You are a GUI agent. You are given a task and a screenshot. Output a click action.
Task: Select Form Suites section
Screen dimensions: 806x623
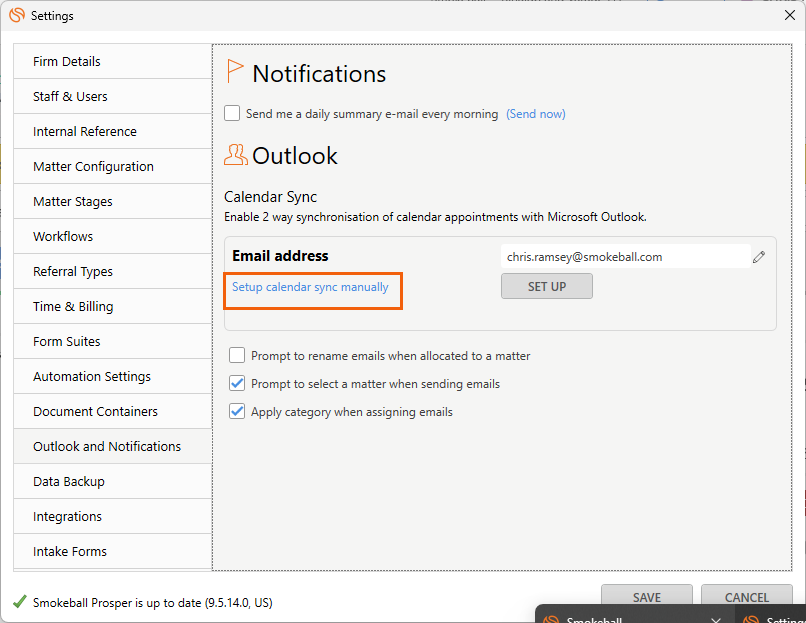(113, 341)
